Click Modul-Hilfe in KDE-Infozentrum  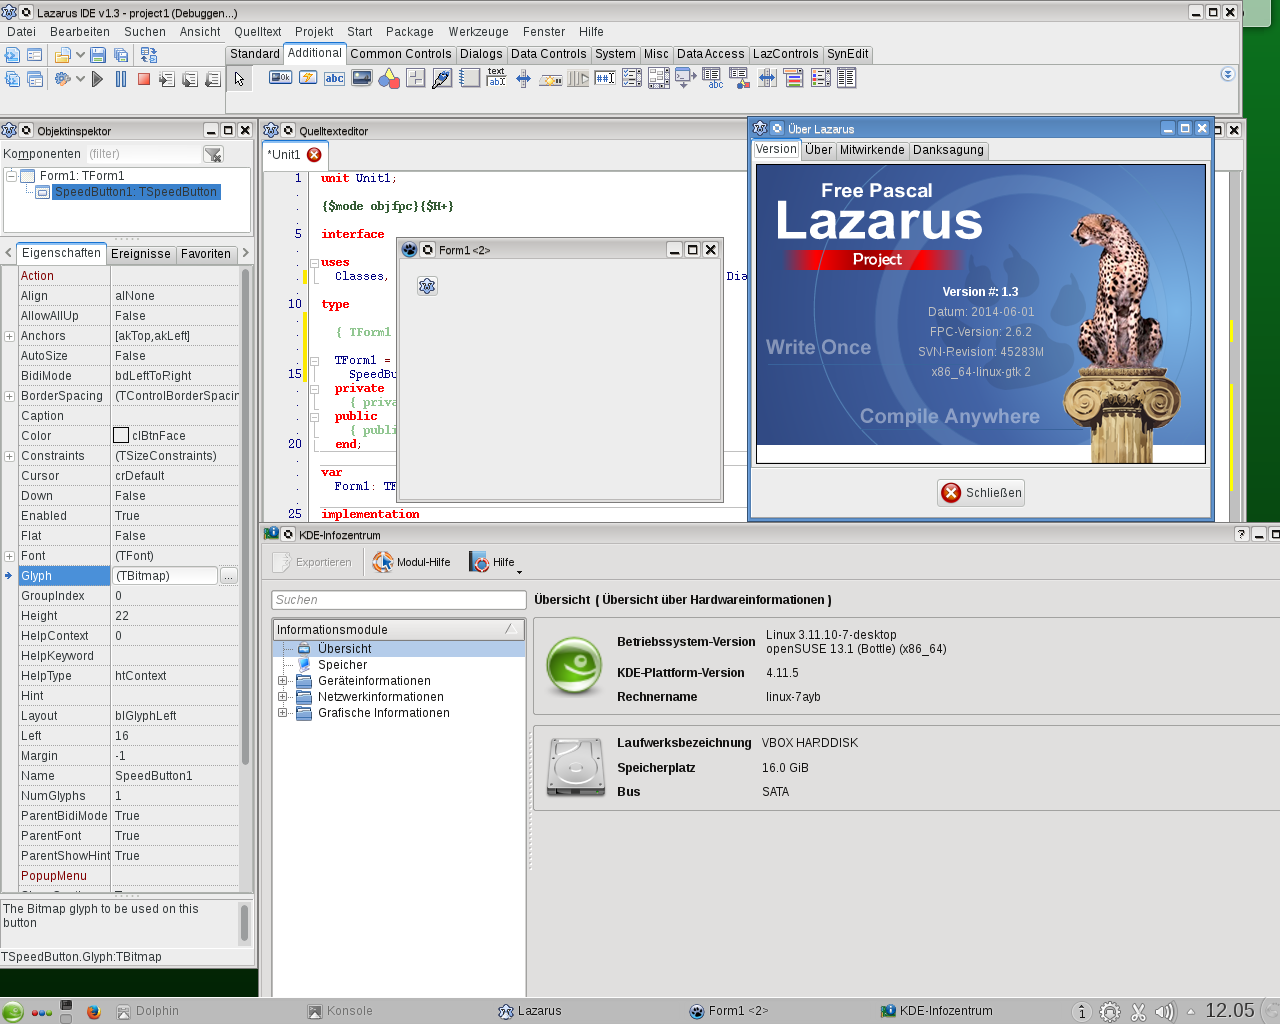(x=412, y=562)
